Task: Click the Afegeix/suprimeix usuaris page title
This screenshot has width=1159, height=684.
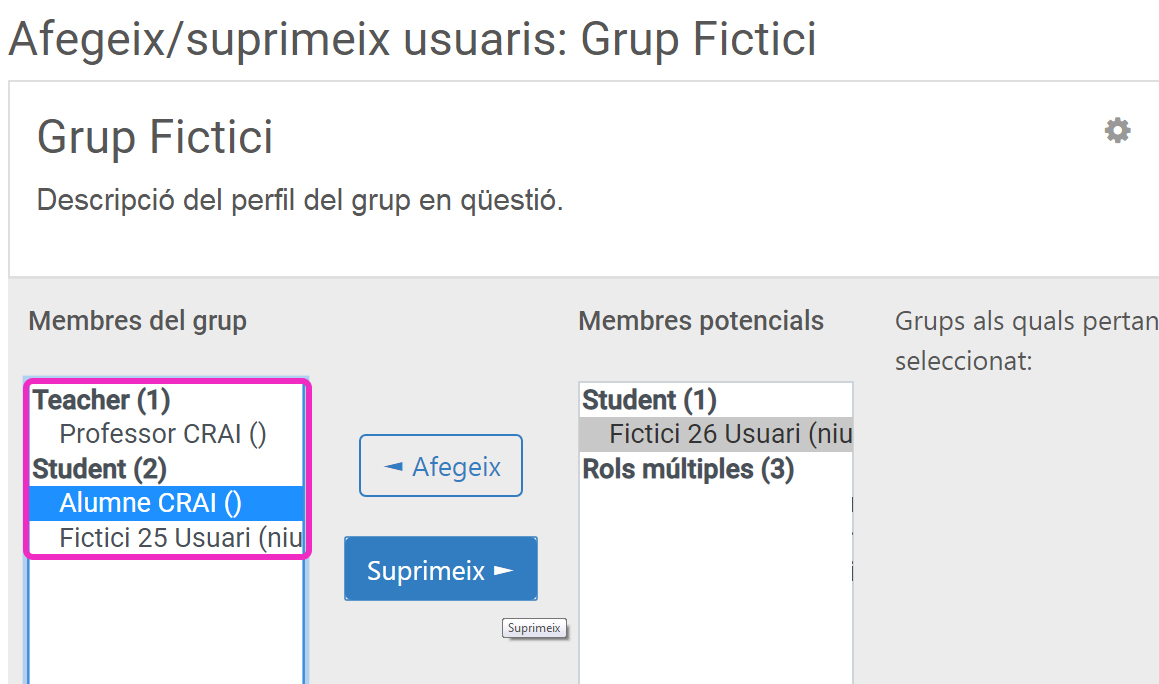Action: click(411, 39)
